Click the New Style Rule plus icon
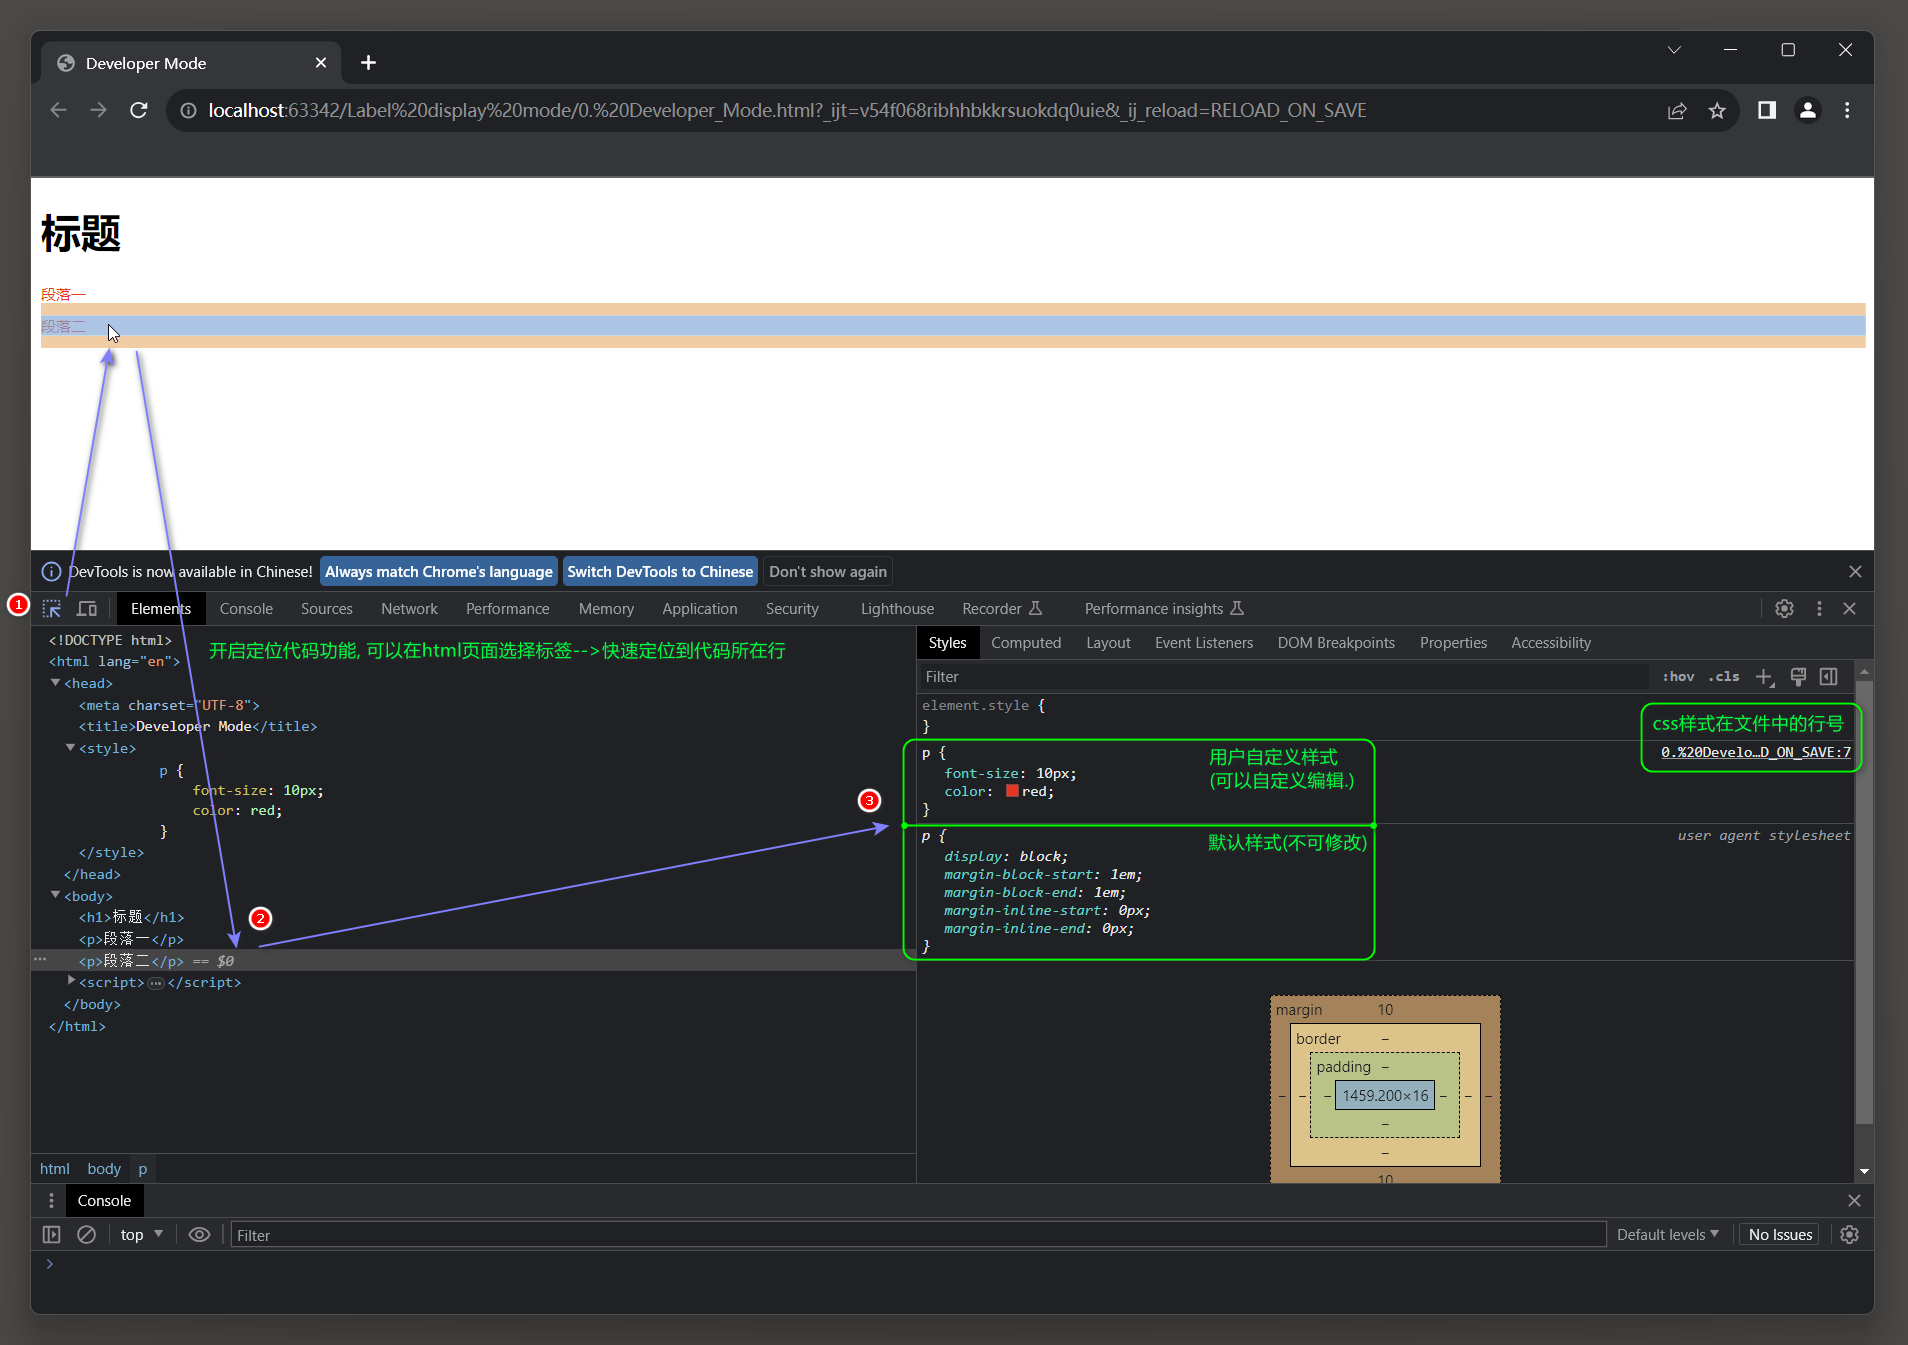The image size is (1908, 1345). coord(1765,677)
